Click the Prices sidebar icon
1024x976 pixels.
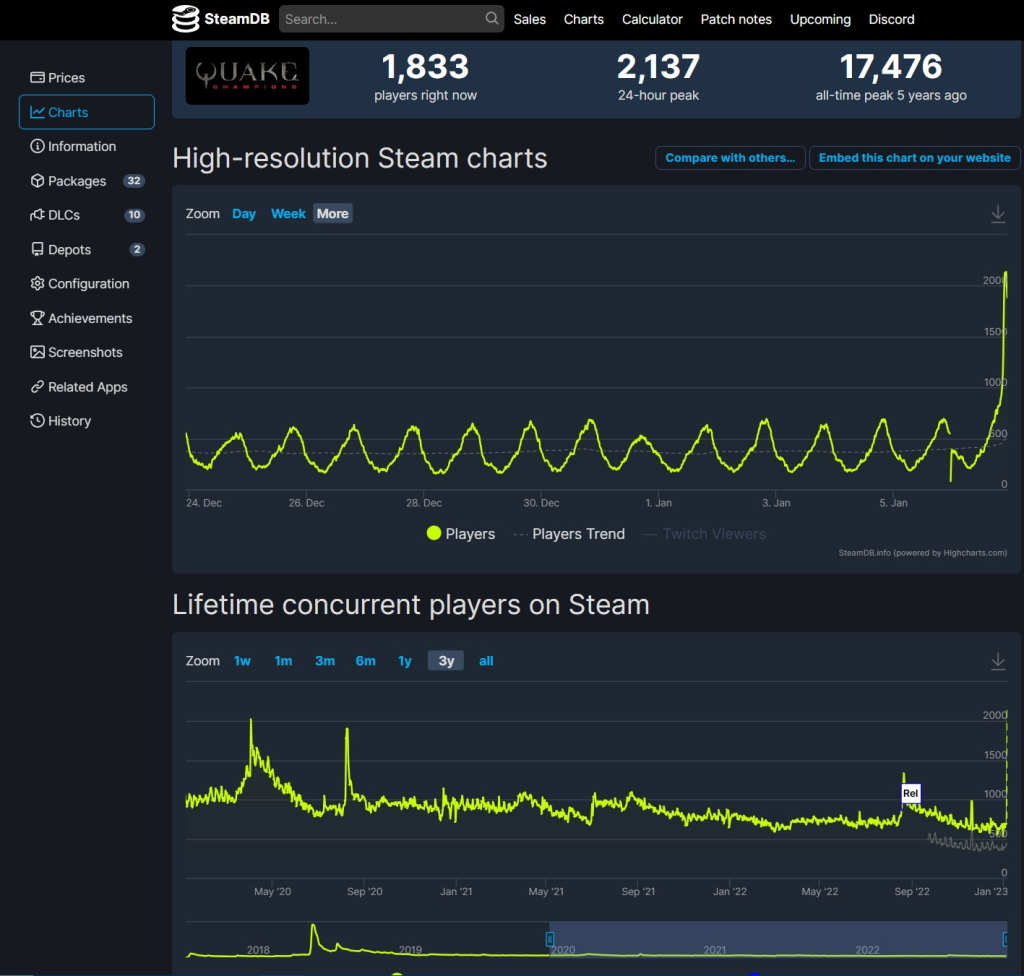[x=37, y=78]
